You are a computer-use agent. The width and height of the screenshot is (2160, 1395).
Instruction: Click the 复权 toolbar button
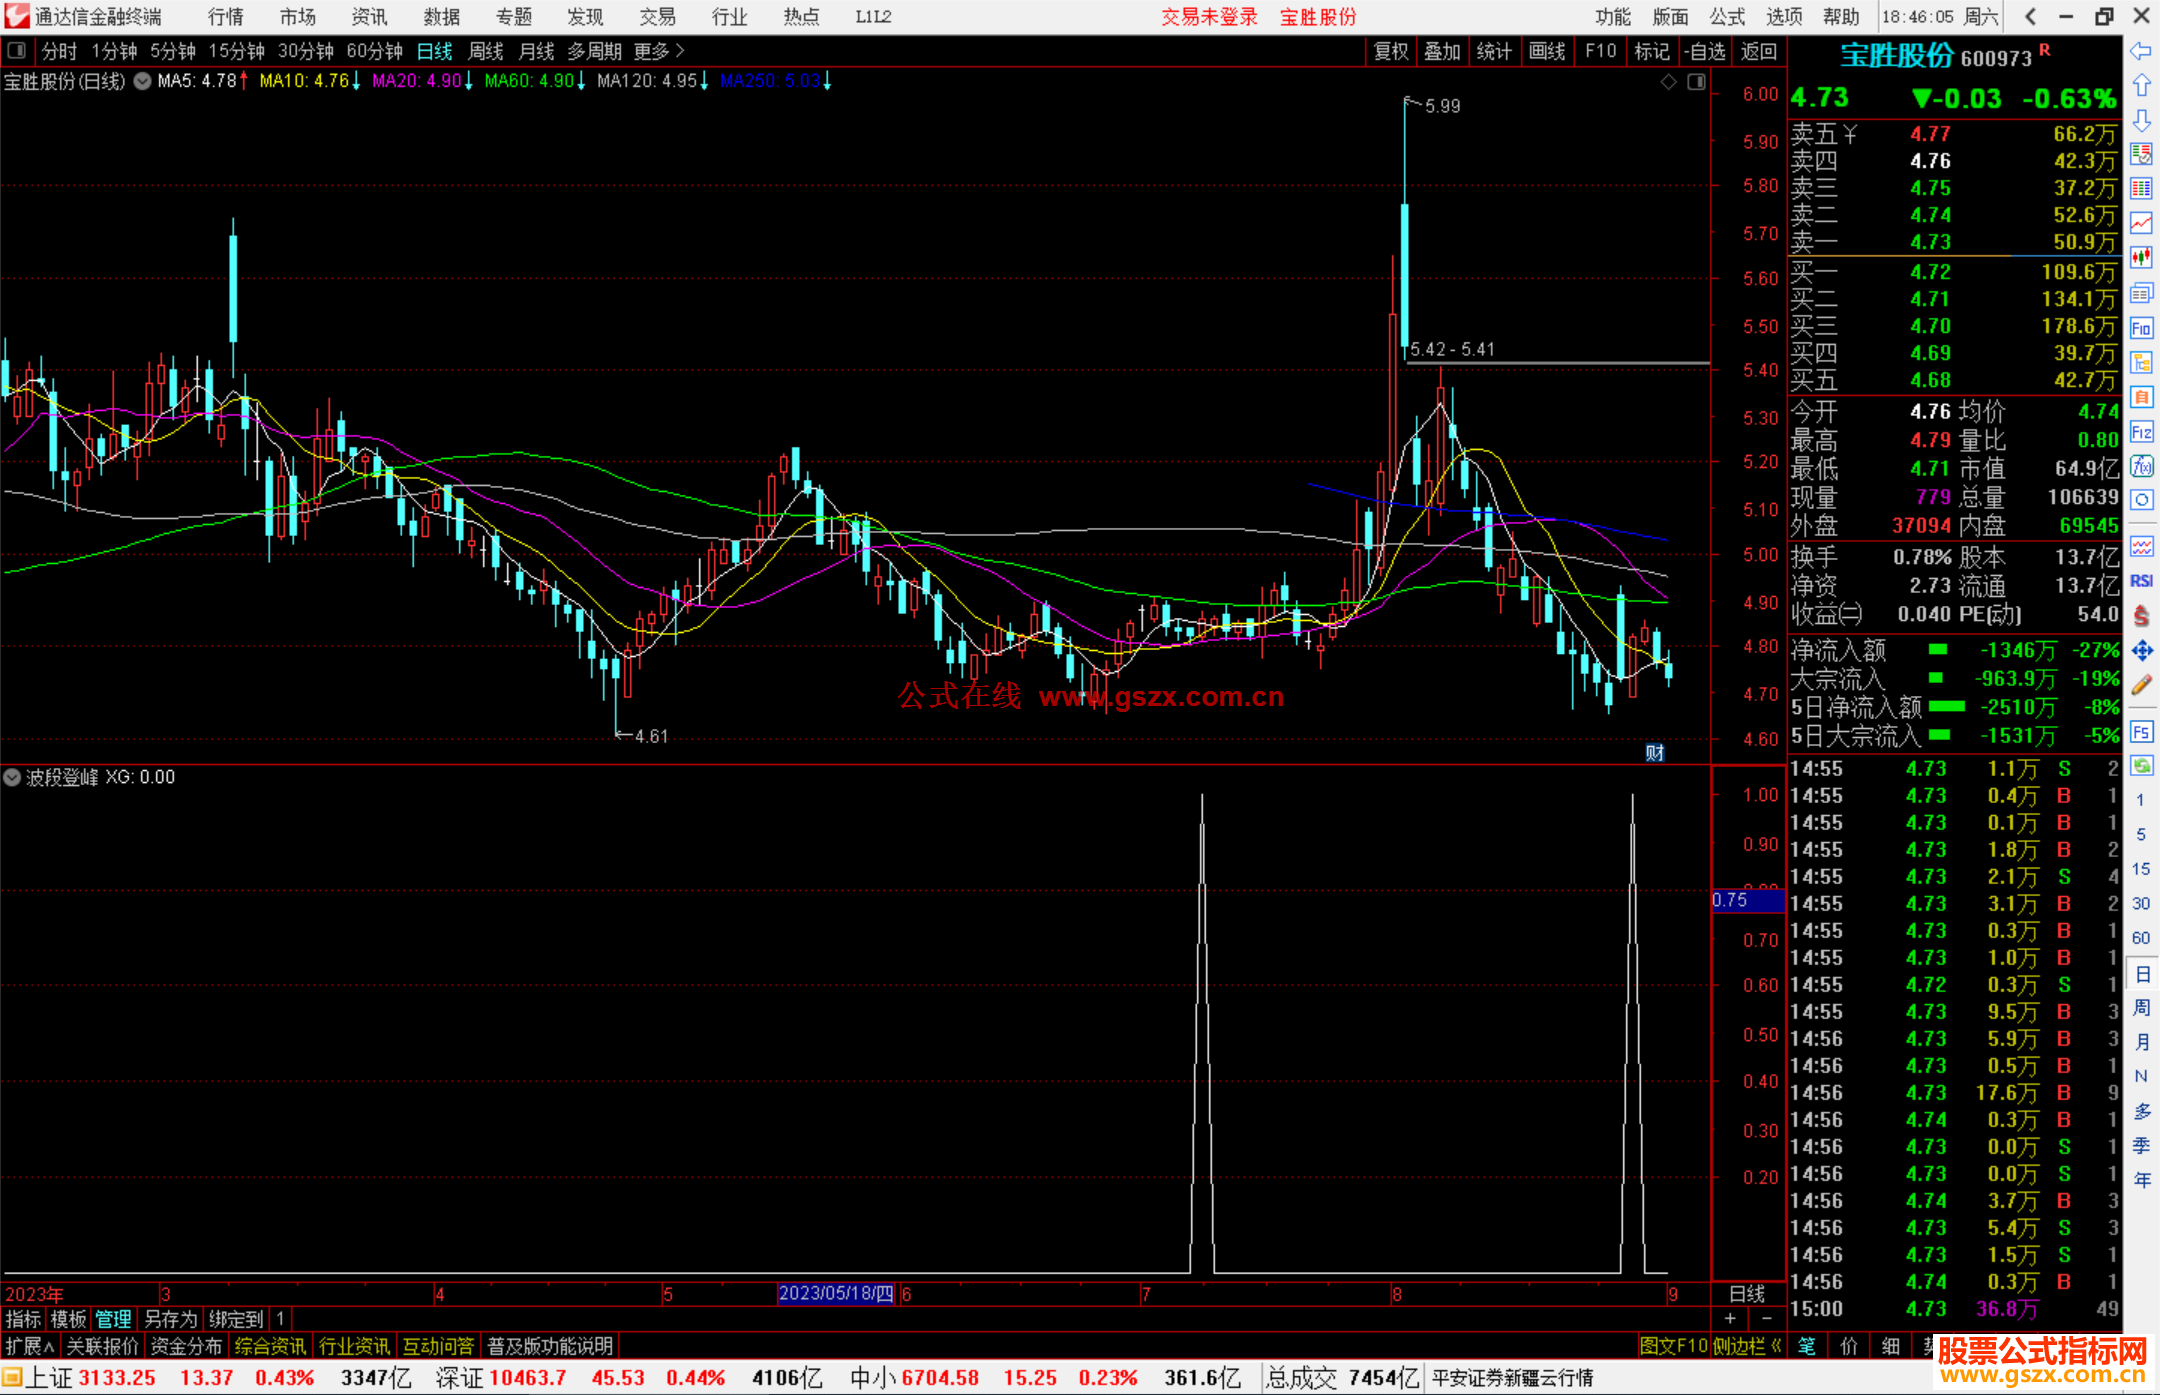point(1390,51)
